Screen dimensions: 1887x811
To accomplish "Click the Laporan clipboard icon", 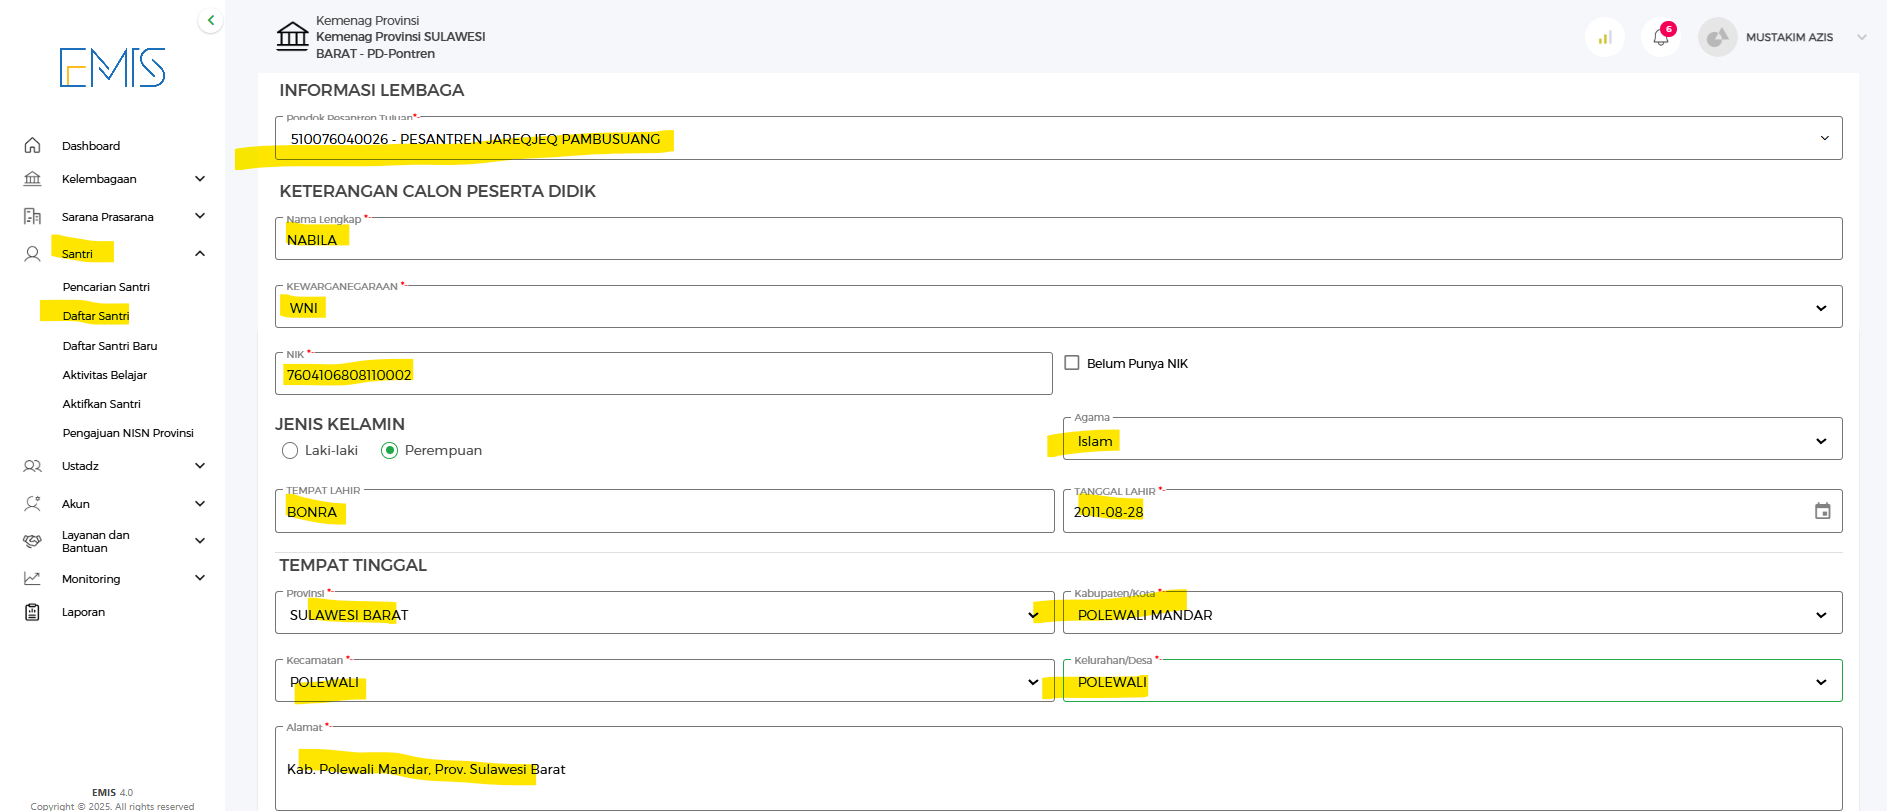I will 32,612.
